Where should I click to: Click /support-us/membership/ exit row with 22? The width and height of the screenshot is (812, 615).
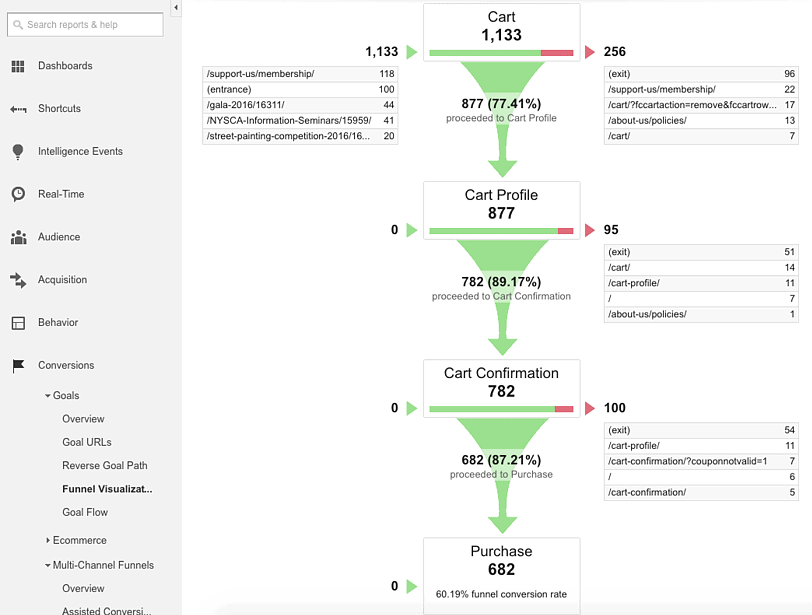pyautogui.click(x=701, y=90)
